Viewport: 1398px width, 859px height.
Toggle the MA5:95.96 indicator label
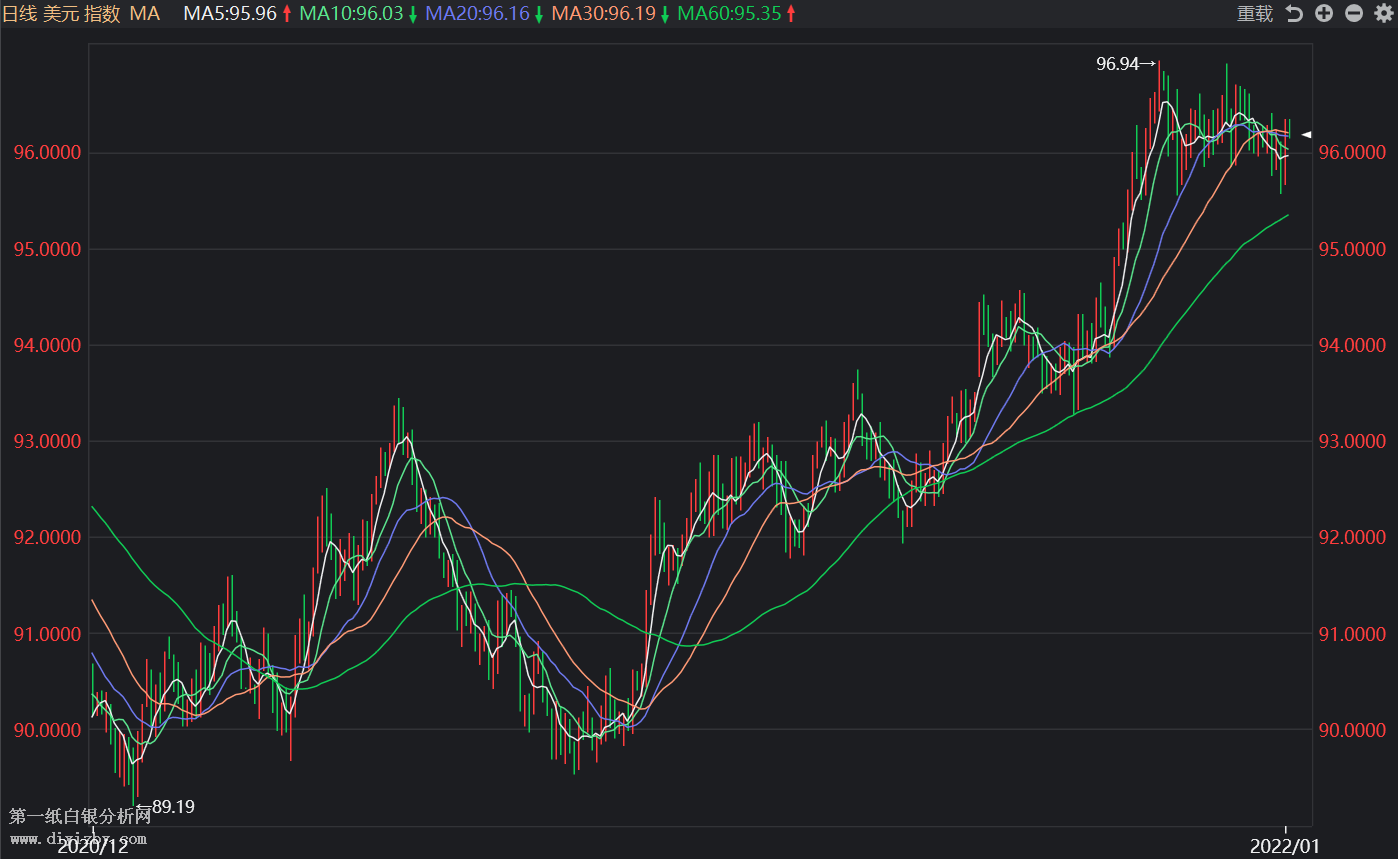point(229,14)
